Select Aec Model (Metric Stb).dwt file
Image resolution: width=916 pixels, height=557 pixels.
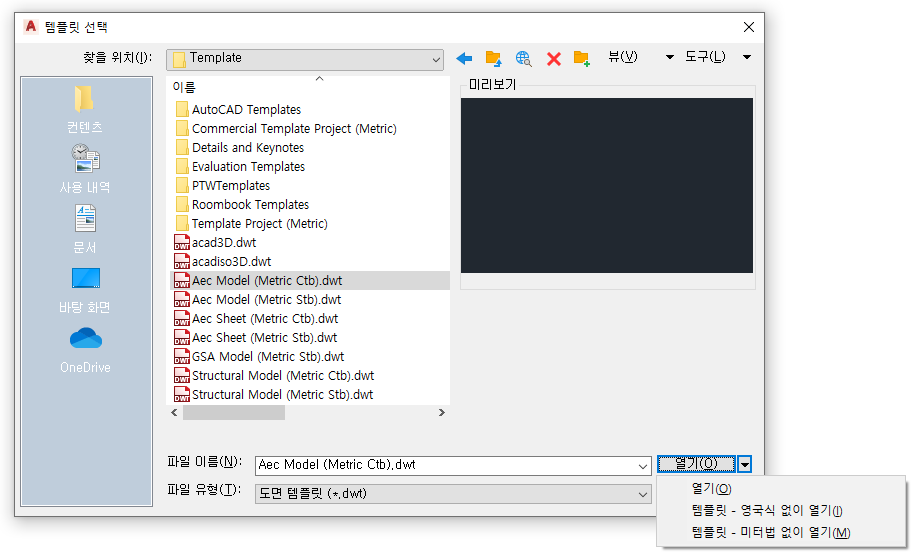point(258,299)
